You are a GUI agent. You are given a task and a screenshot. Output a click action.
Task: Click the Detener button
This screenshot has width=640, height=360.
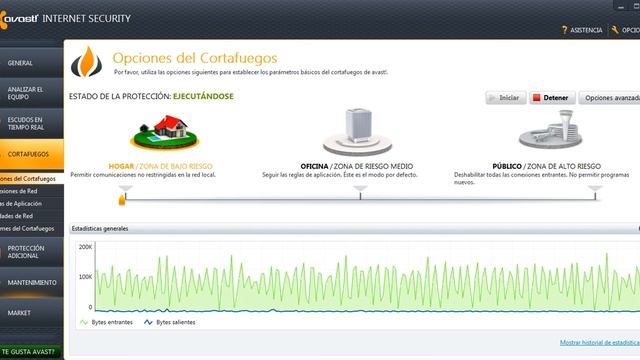pos(552,98)
